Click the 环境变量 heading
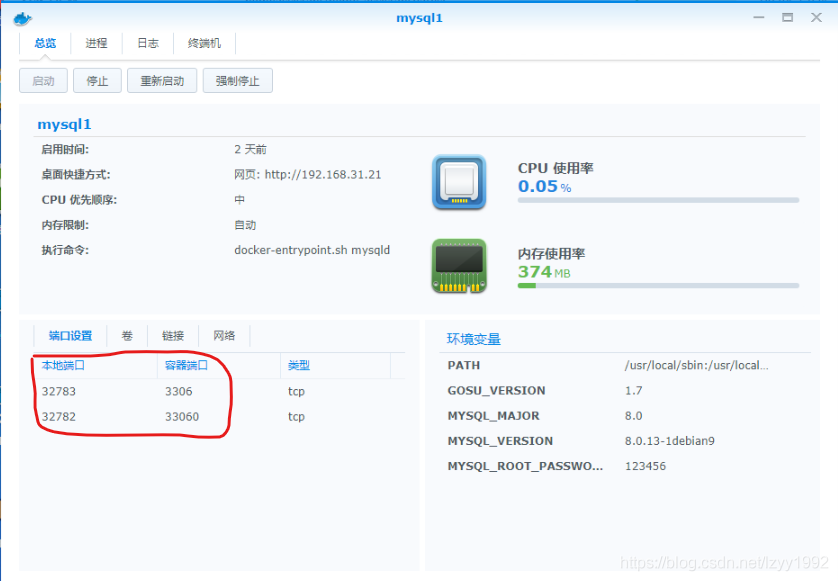 (x=474, y=339)
